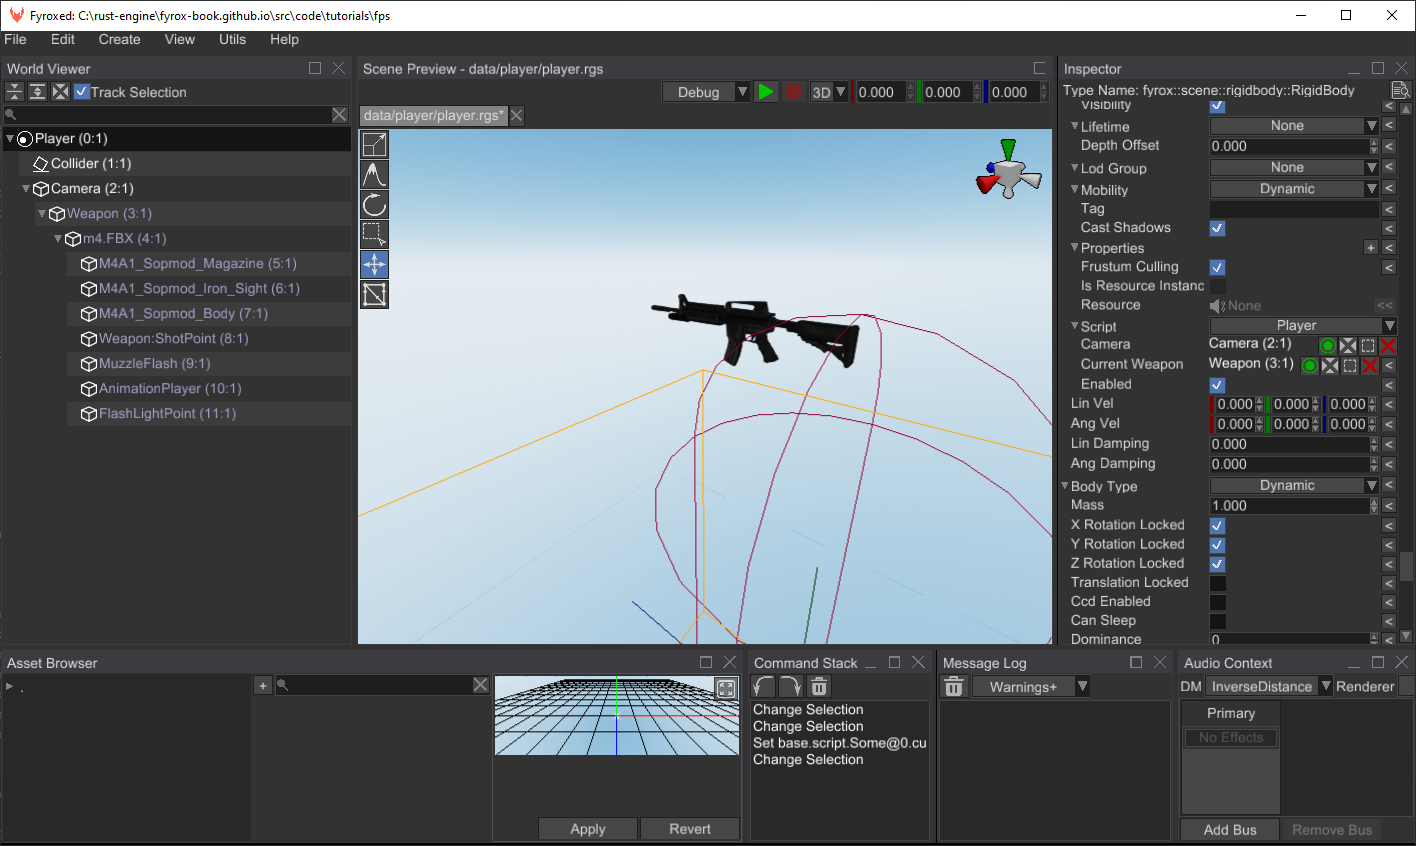This screenshot has width=1416, height=846.
Task: Select Current Weapon node via dashed square icon
Action: click(x=1350, y=366)
